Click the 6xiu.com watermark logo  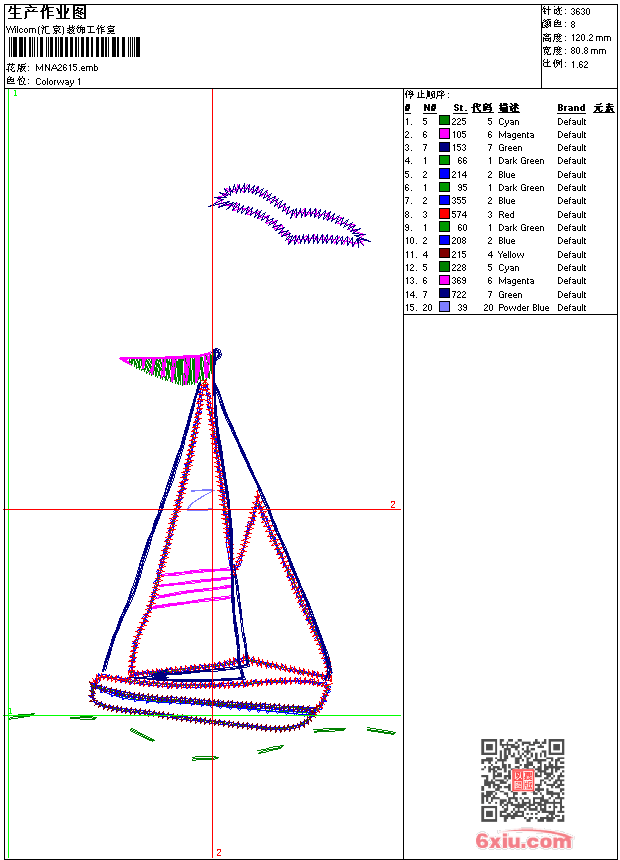[x=524, y=841]
